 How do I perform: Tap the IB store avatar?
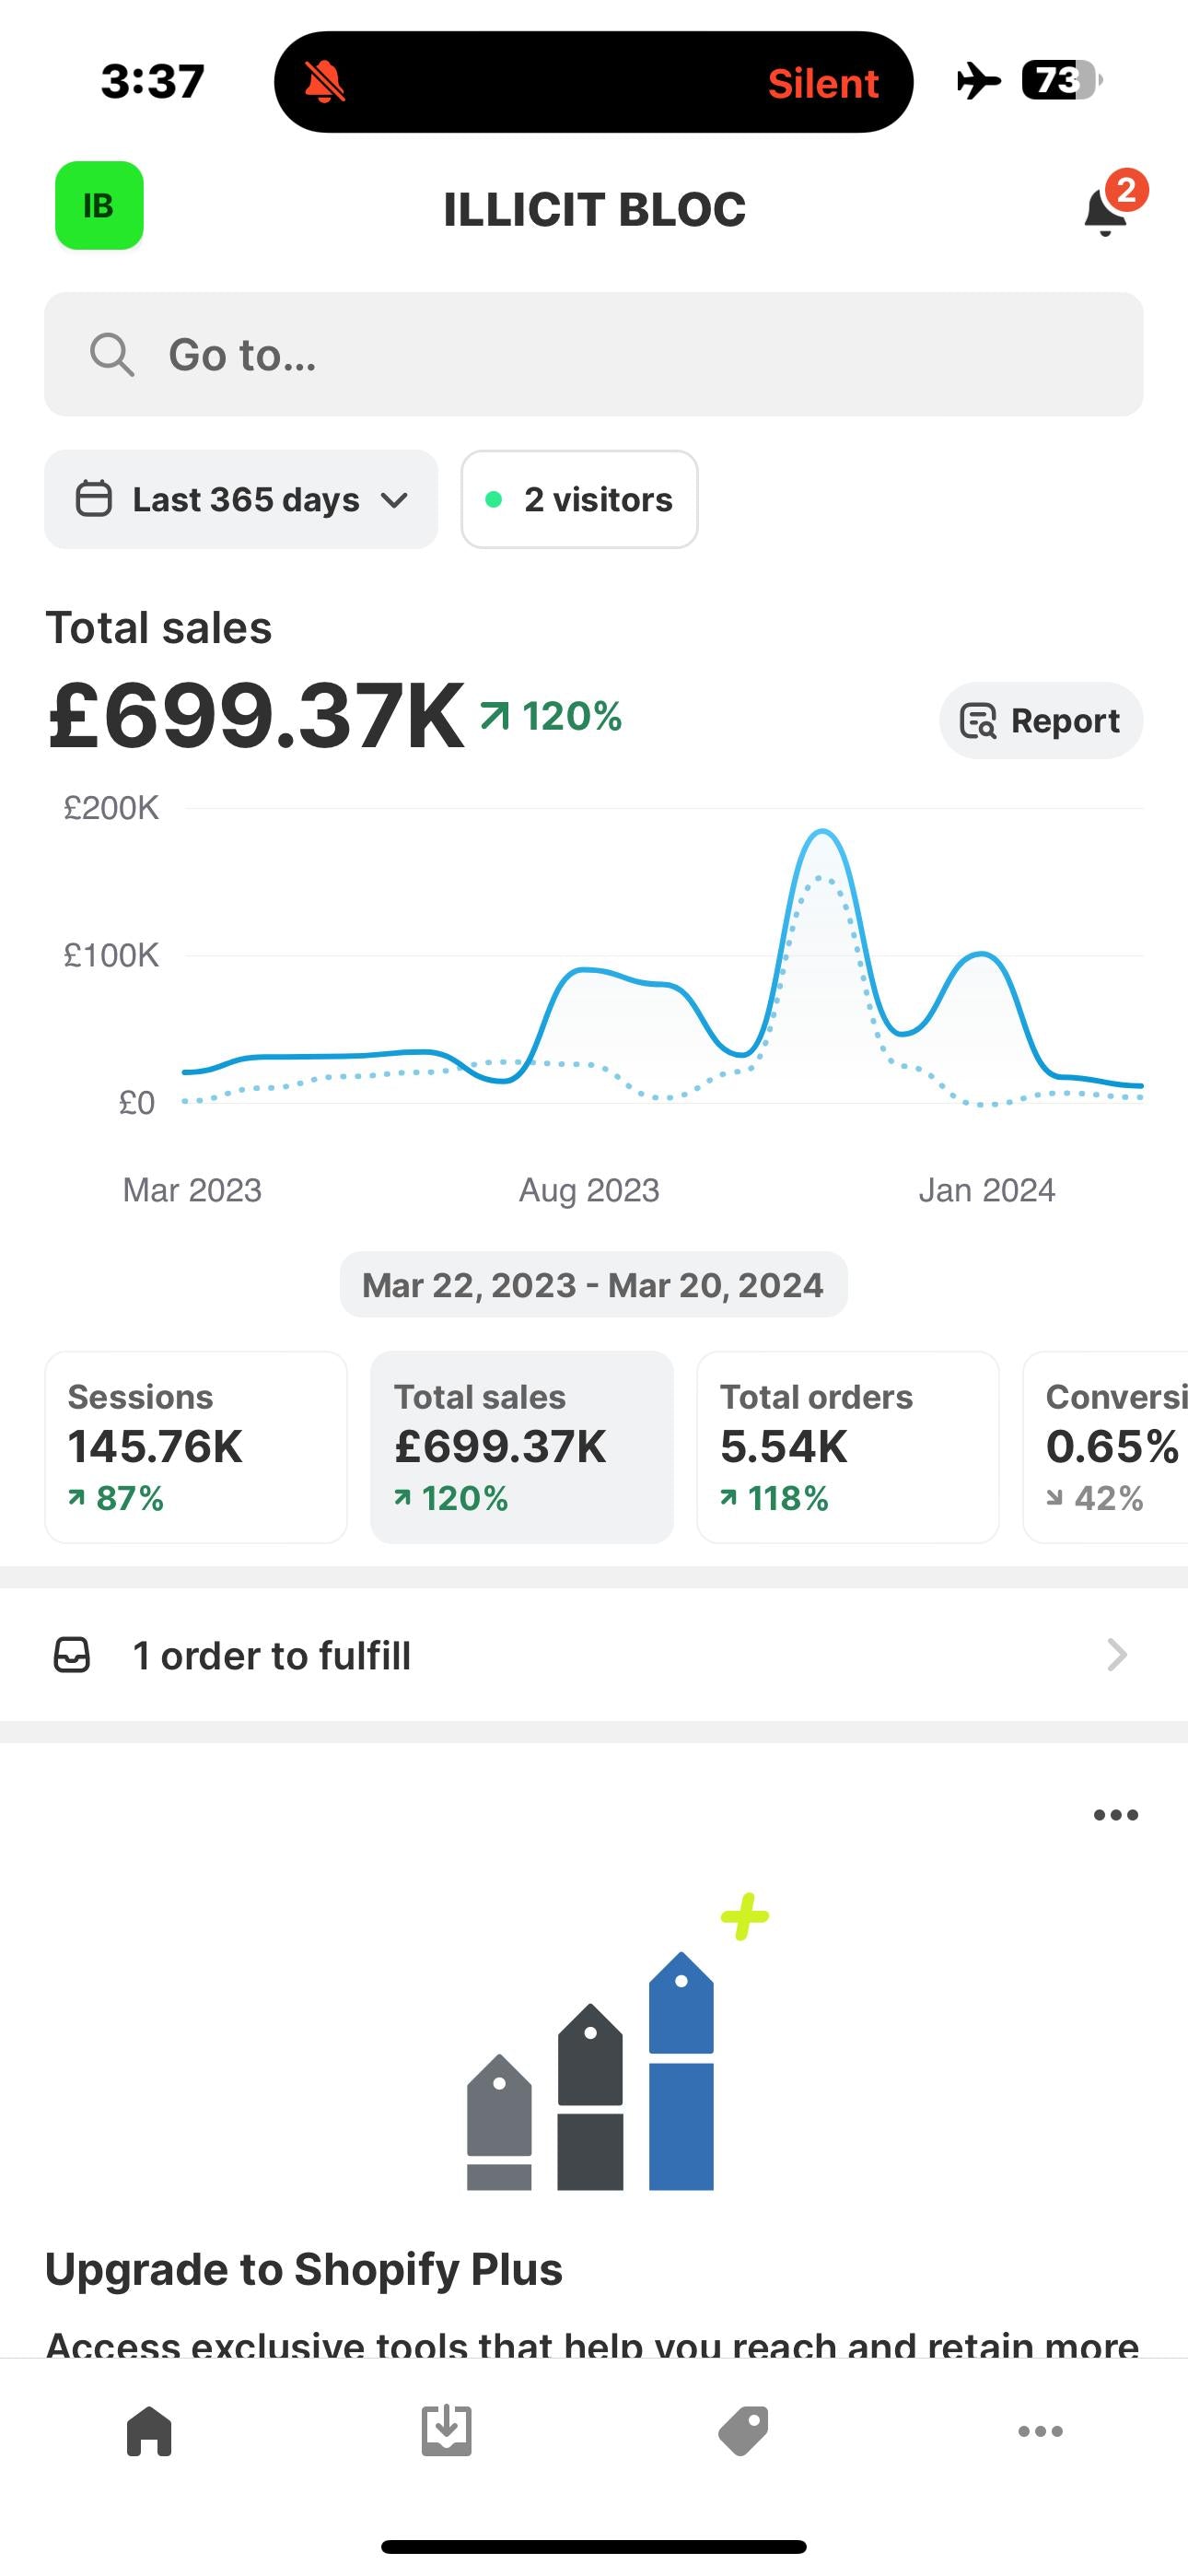click(x=99, y=205)
